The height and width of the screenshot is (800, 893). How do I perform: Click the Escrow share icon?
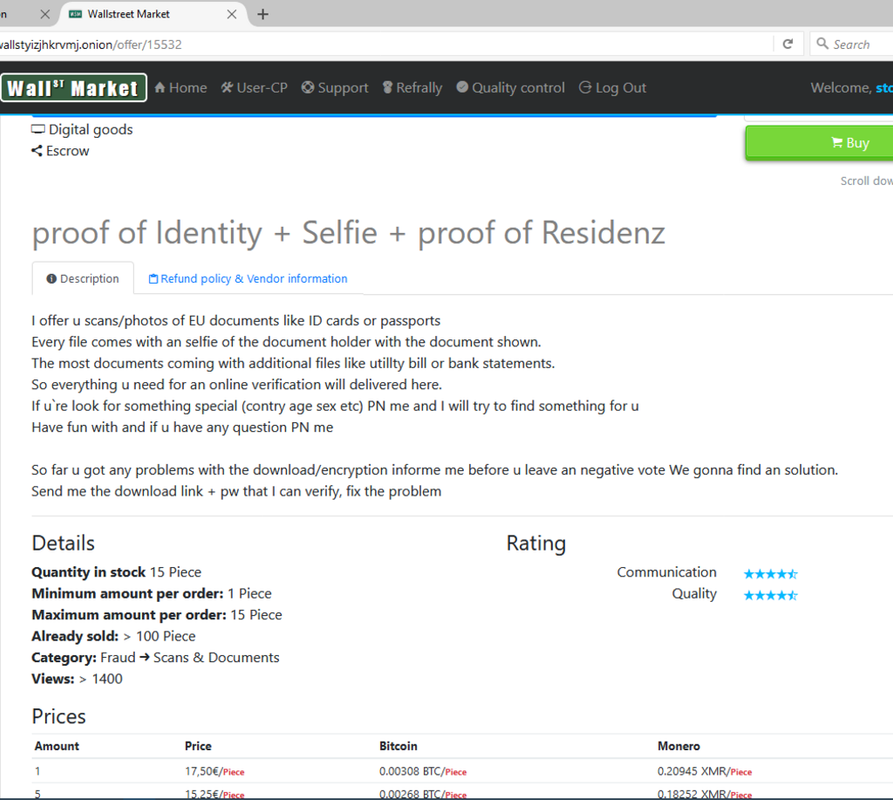(36, 151)
